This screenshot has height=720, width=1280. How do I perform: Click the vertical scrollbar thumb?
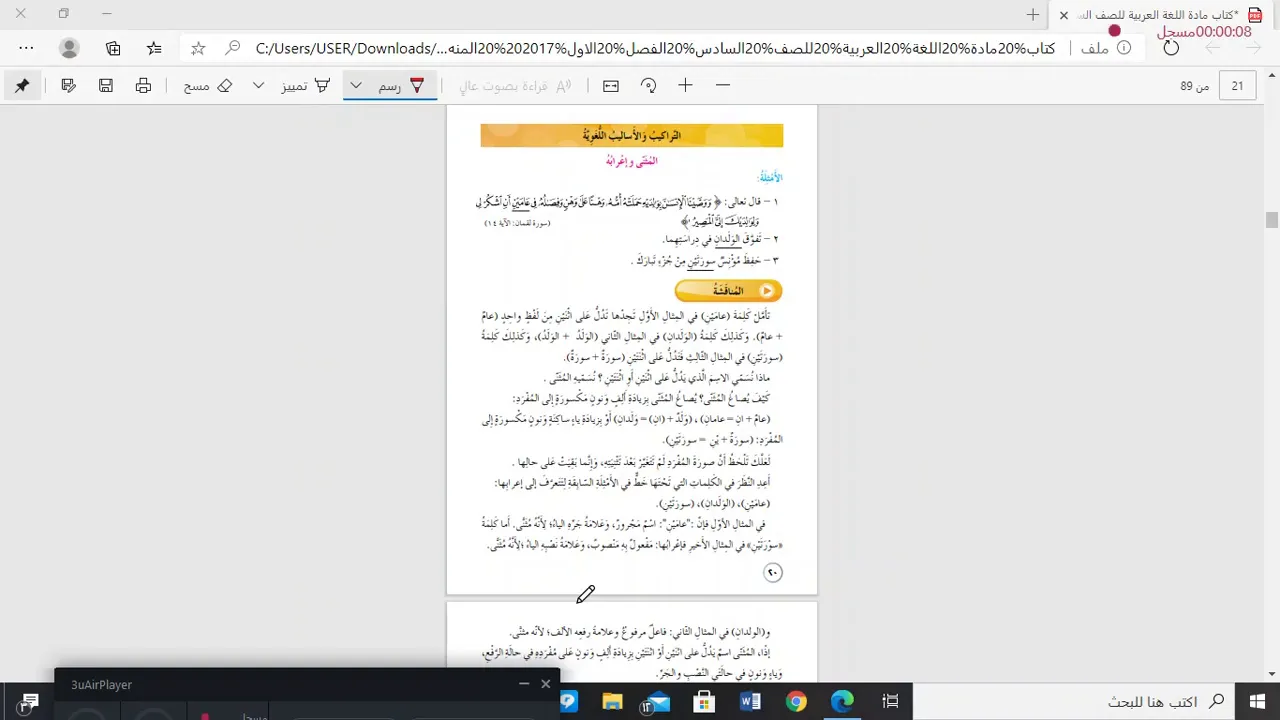coord(1272,220)
